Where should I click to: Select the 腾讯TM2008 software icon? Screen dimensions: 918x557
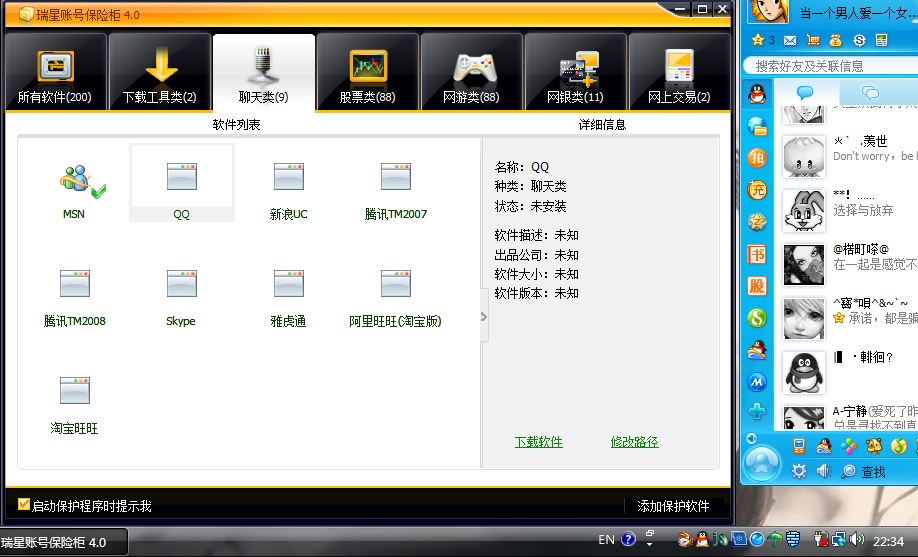point(75,283)
